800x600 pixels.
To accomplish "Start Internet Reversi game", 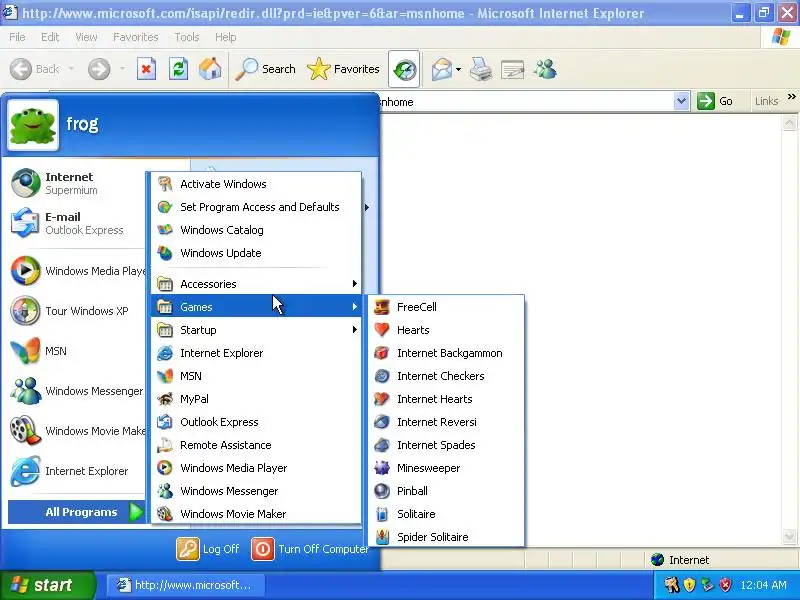I will tap(446, 421).
